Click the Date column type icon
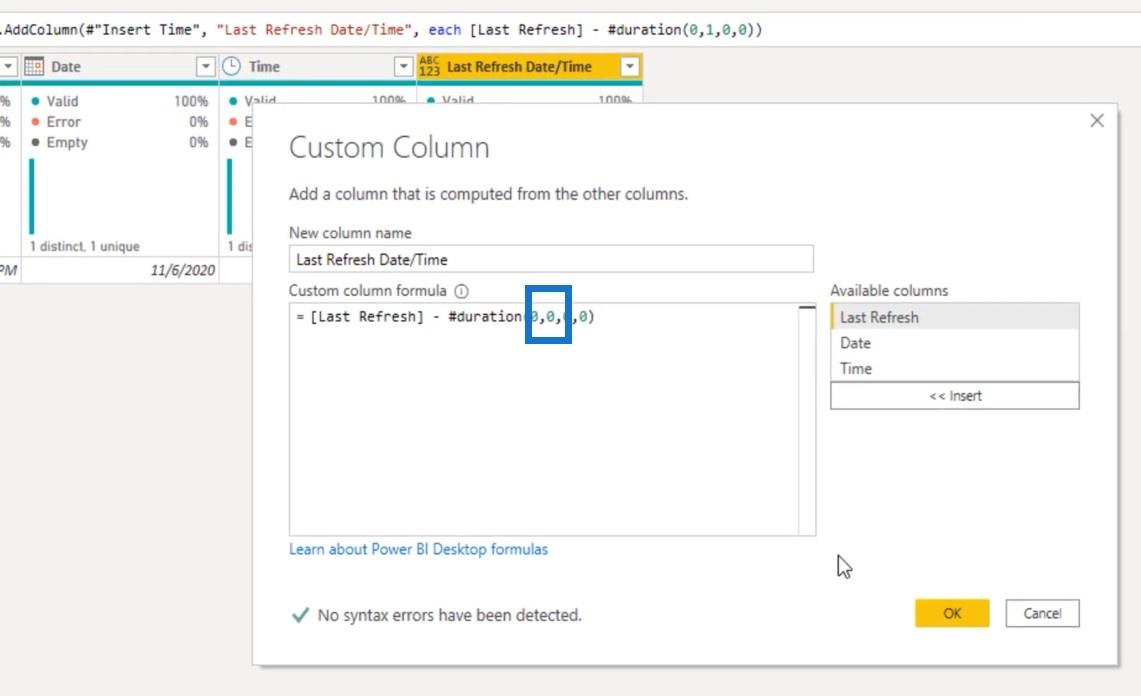The height and width of the screenshot is (696, 1141). point(34,66)
